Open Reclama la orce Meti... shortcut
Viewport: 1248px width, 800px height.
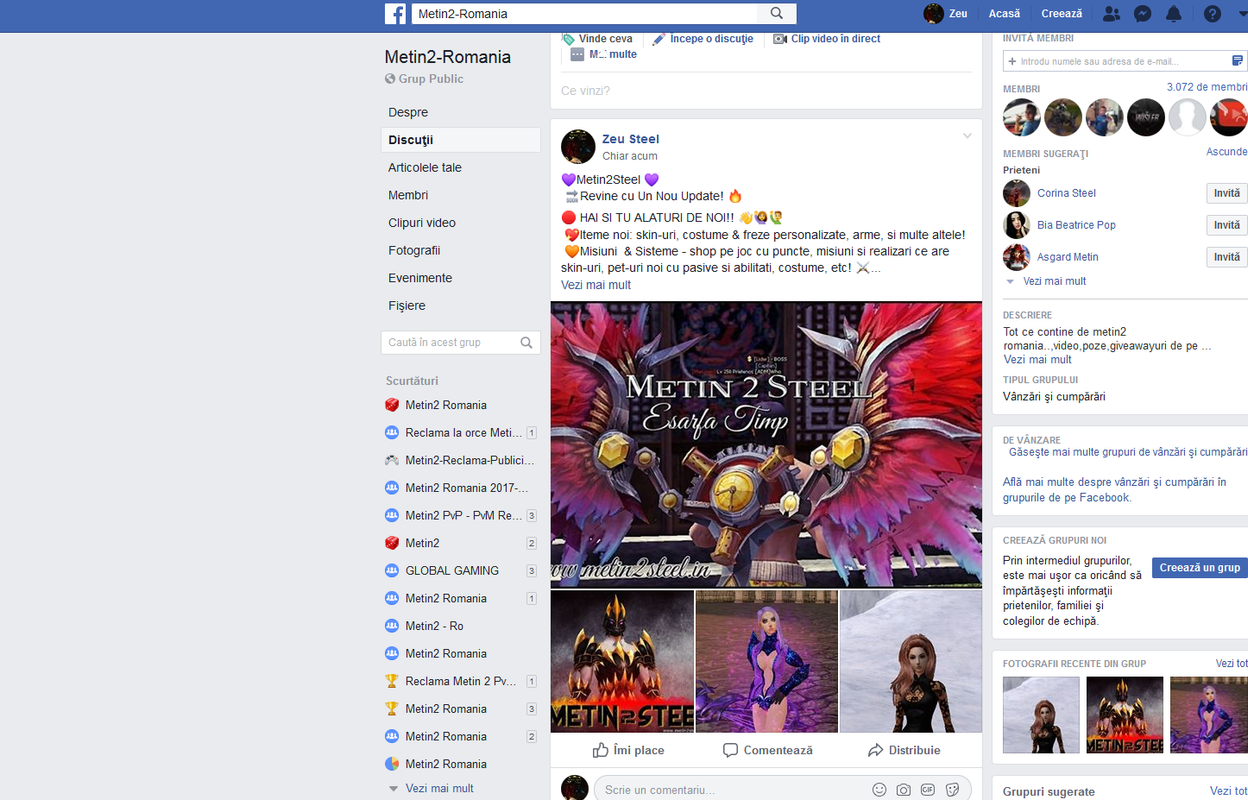[461, 433]
